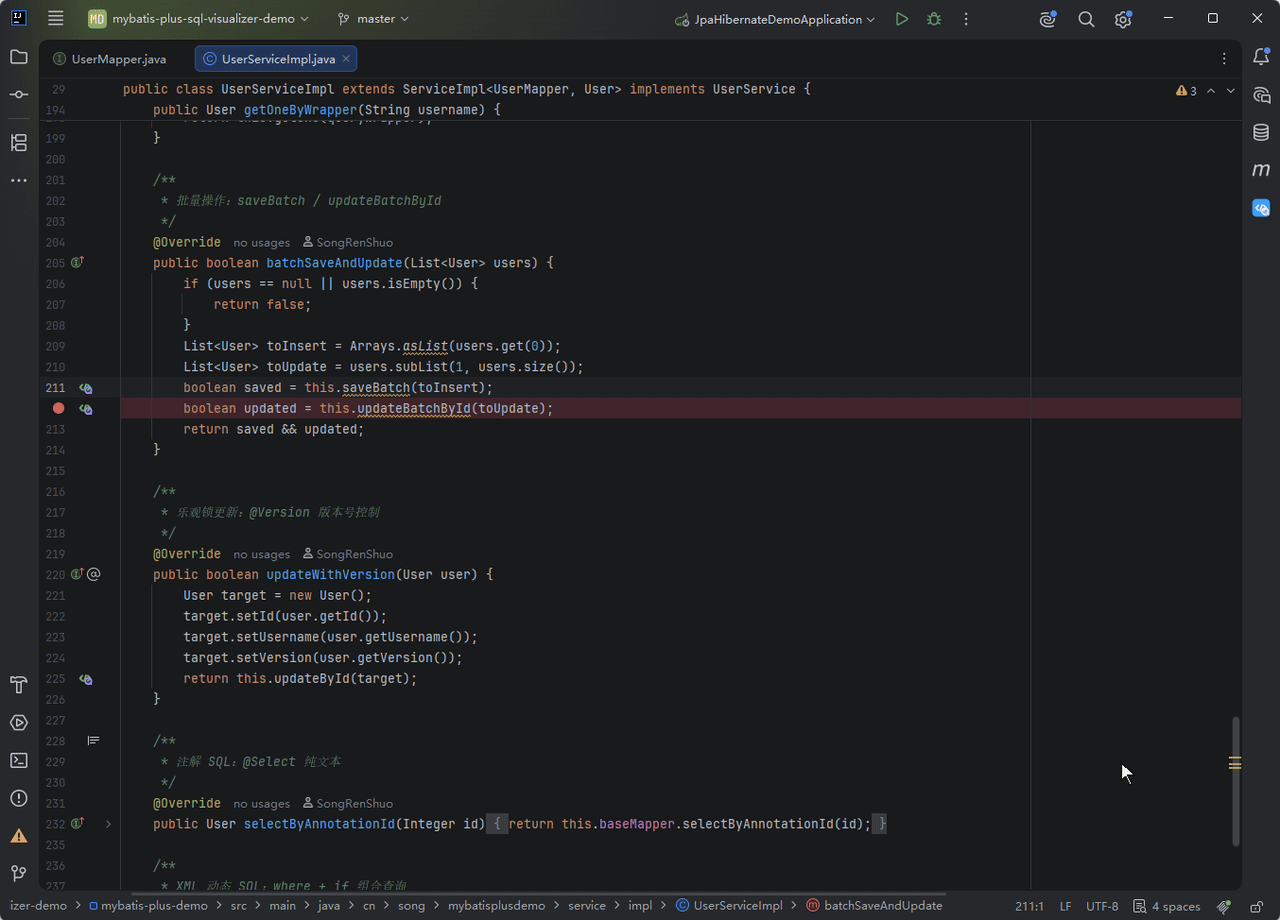Open the Terminal tool window
This screenshot has height=920, width=1280.
[x=19, y=760]
